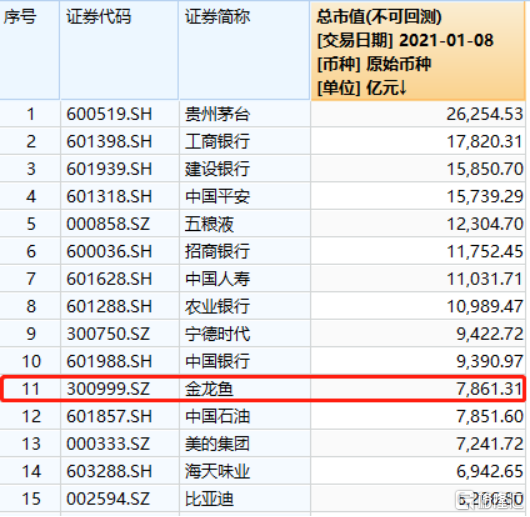Click the 序号 column header

tap(29, 50)
